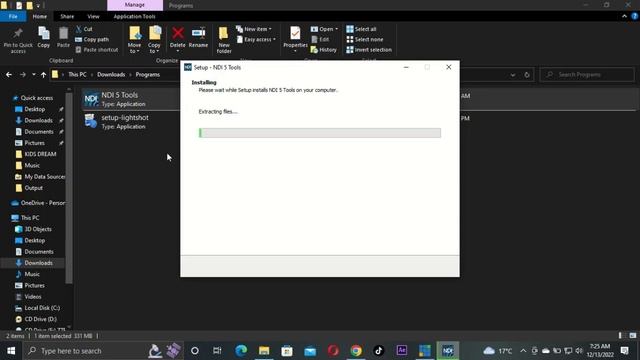Show hidden system tray icons
This screenshot has height=360, width=640.
[523, 351]
